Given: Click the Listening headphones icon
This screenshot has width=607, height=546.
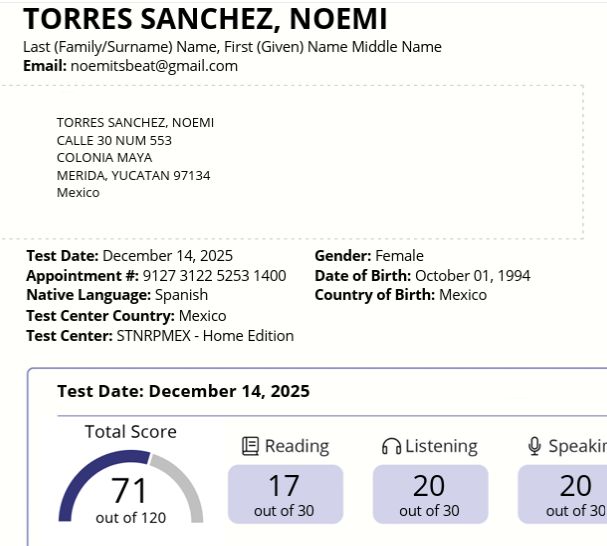Looking at the screenshot, I should click(x=391, y=446).
